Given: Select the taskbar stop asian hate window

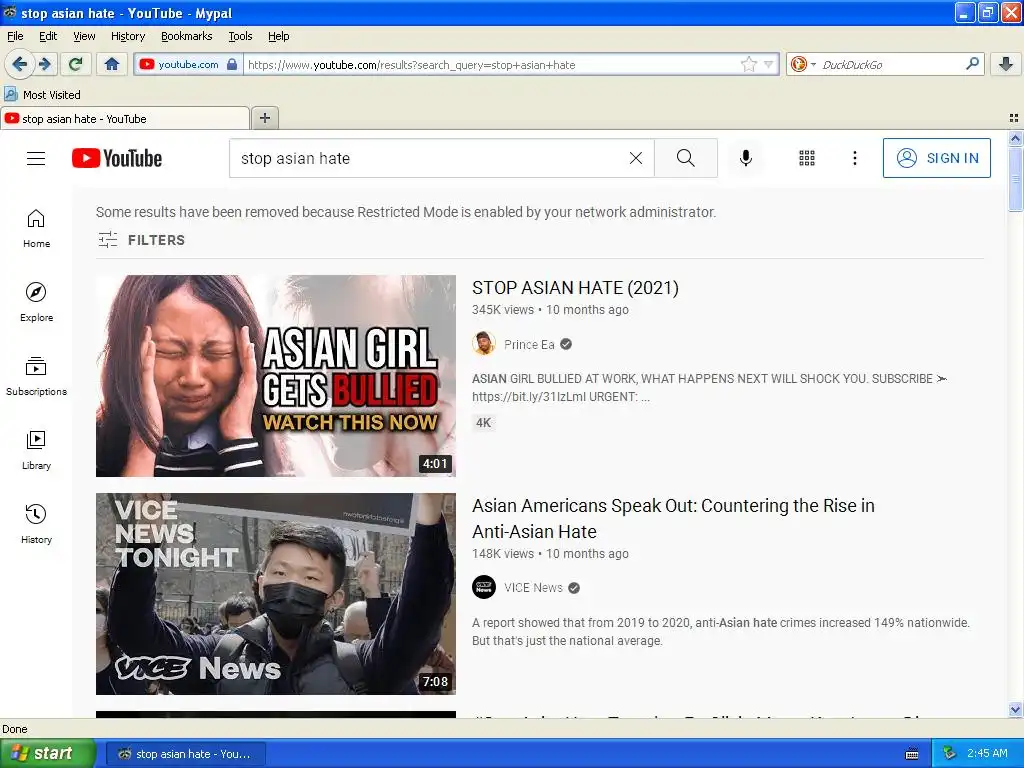Looking at the screenshot, I should click(186, 754).
